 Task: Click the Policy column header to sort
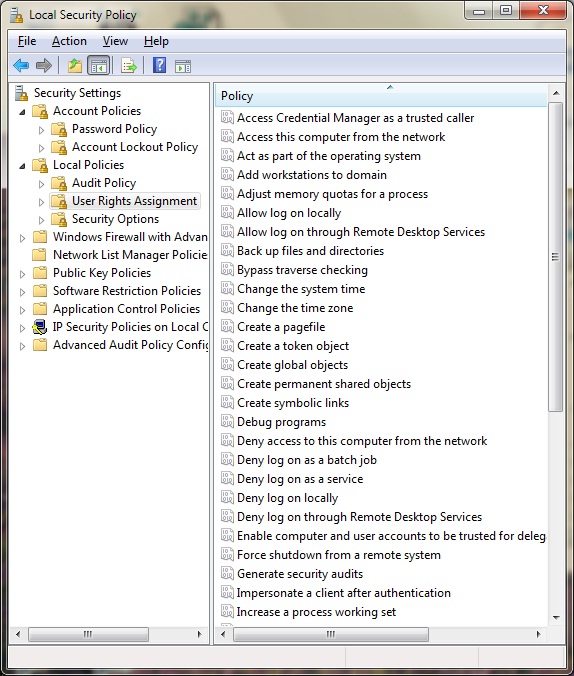tap(381, 95)
